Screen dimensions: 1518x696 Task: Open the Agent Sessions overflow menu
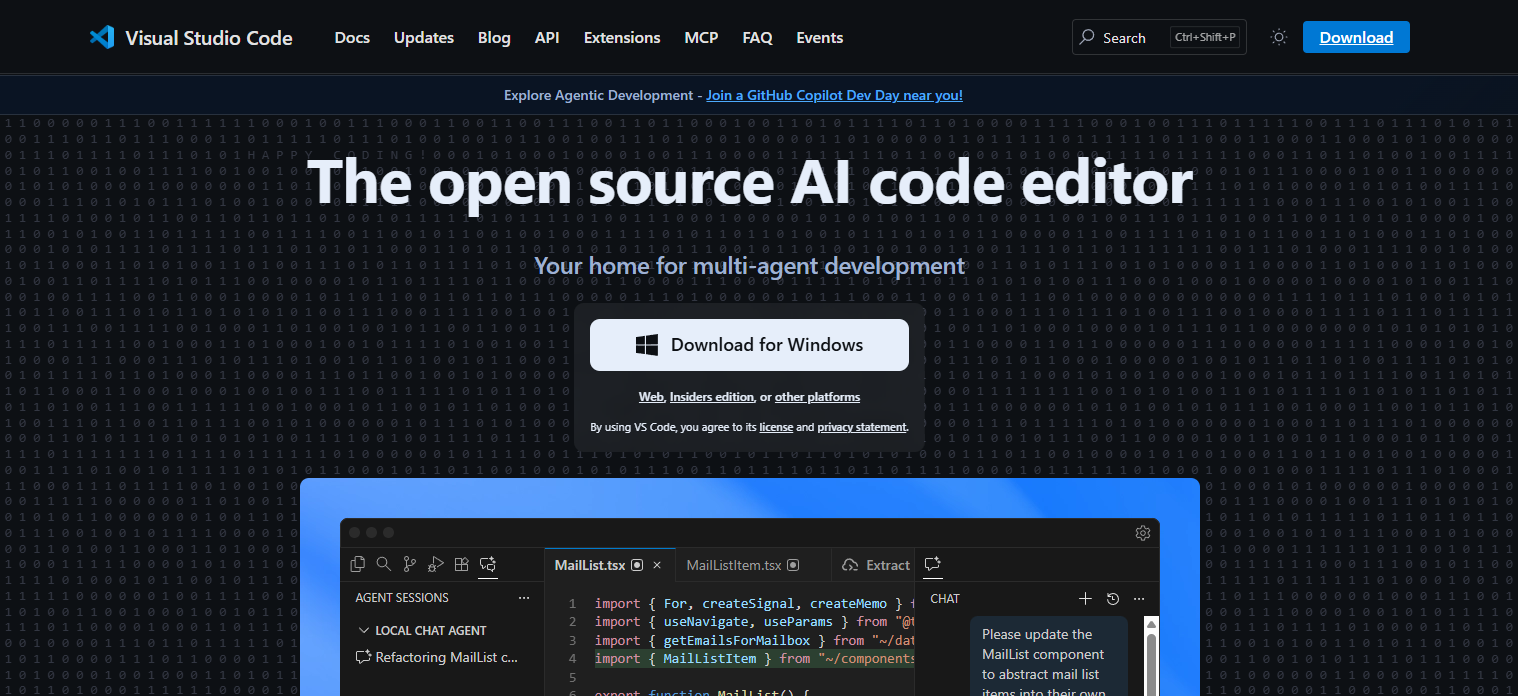[524, 597]
